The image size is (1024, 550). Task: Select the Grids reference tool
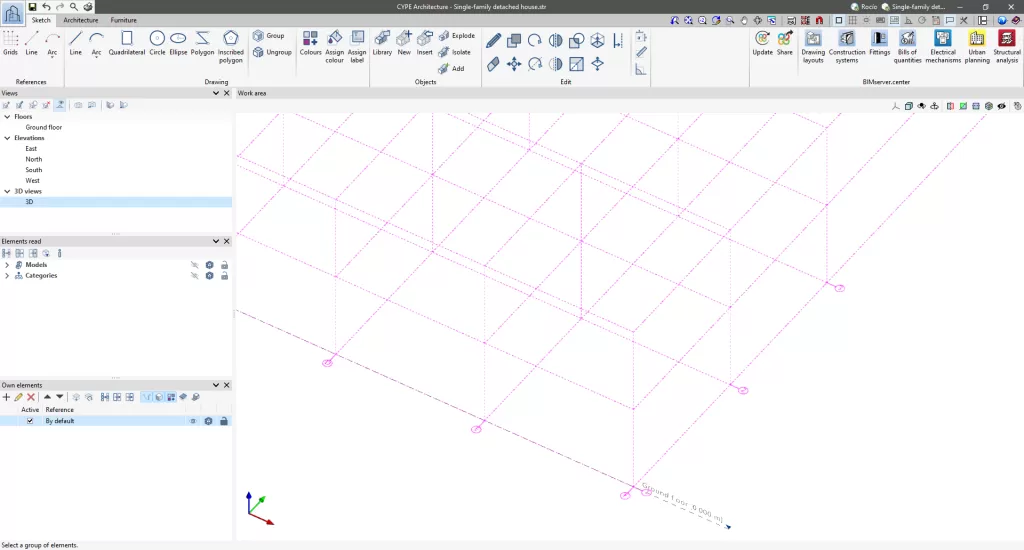10,43
